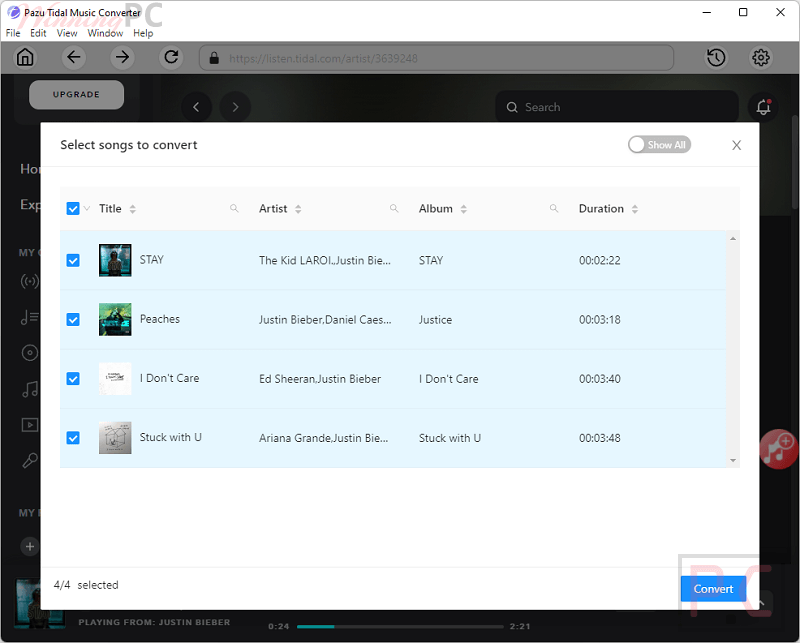Toggle the select-all checkbox in header
This screenshot has width=800, height=643.
73,208
